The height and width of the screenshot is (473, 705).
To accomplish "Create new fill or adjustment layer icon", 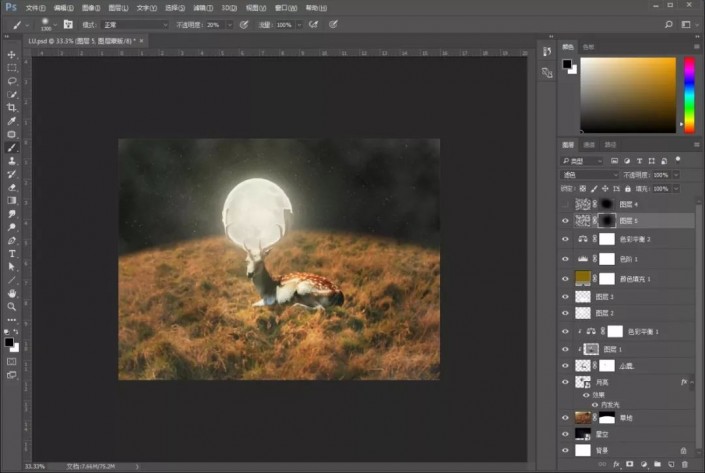I will point(643,464).
